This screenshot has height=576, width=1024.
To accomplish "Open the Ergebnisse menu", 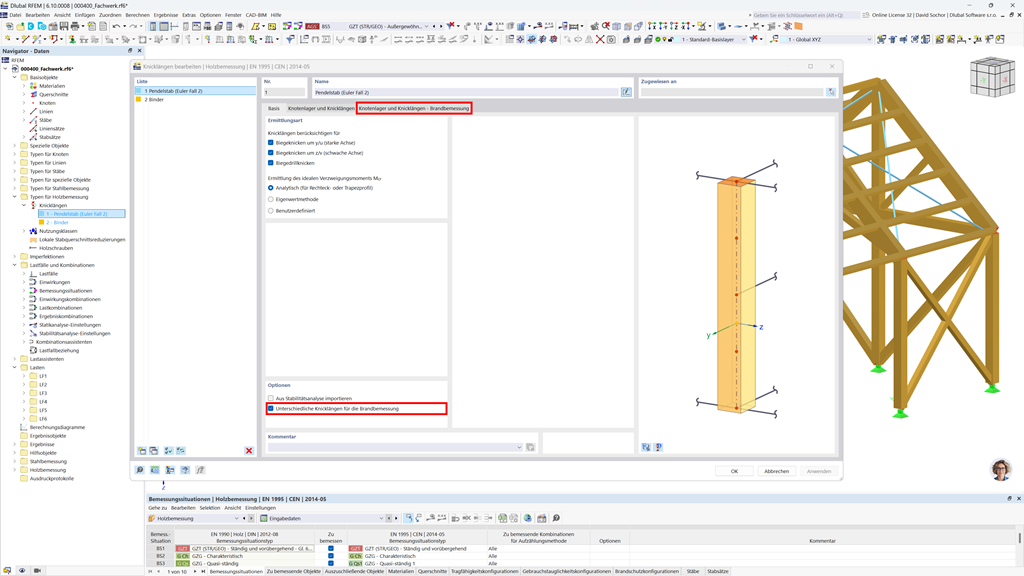I will pos(166,14).
